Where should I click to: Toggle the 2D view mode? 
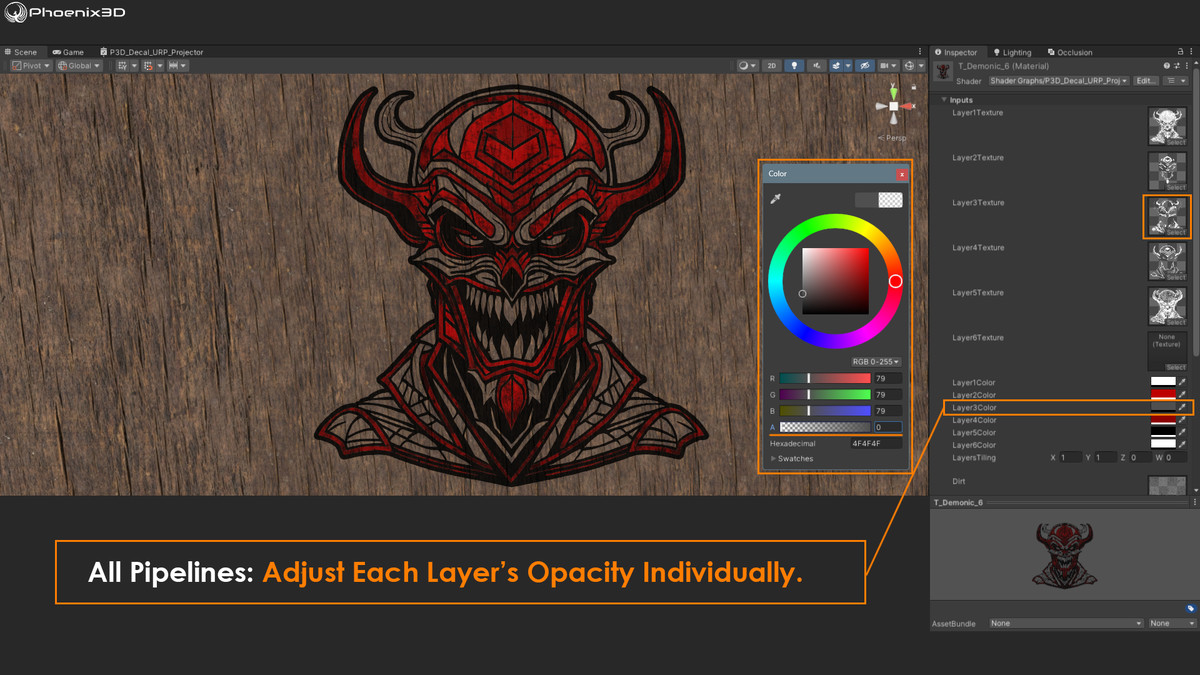click(x=771, y=66)
